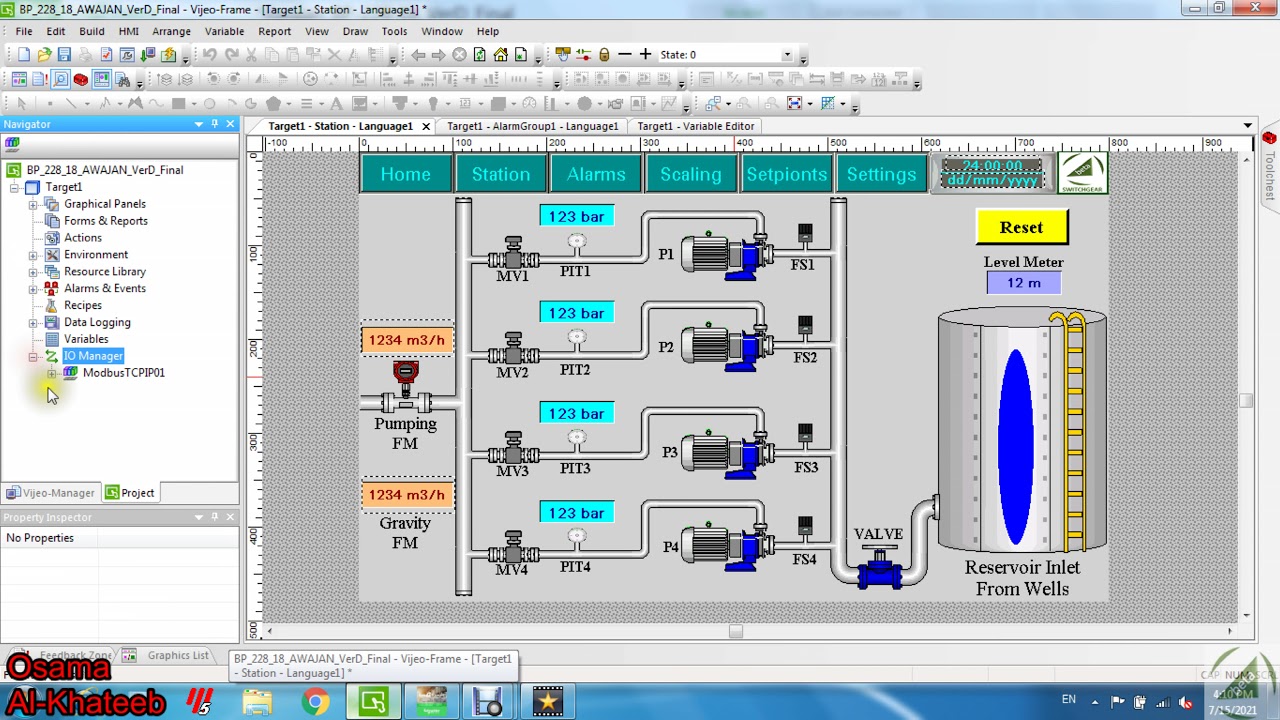Click the Settings panel button
1280x720 pixels.
click(x=881, y=174)
